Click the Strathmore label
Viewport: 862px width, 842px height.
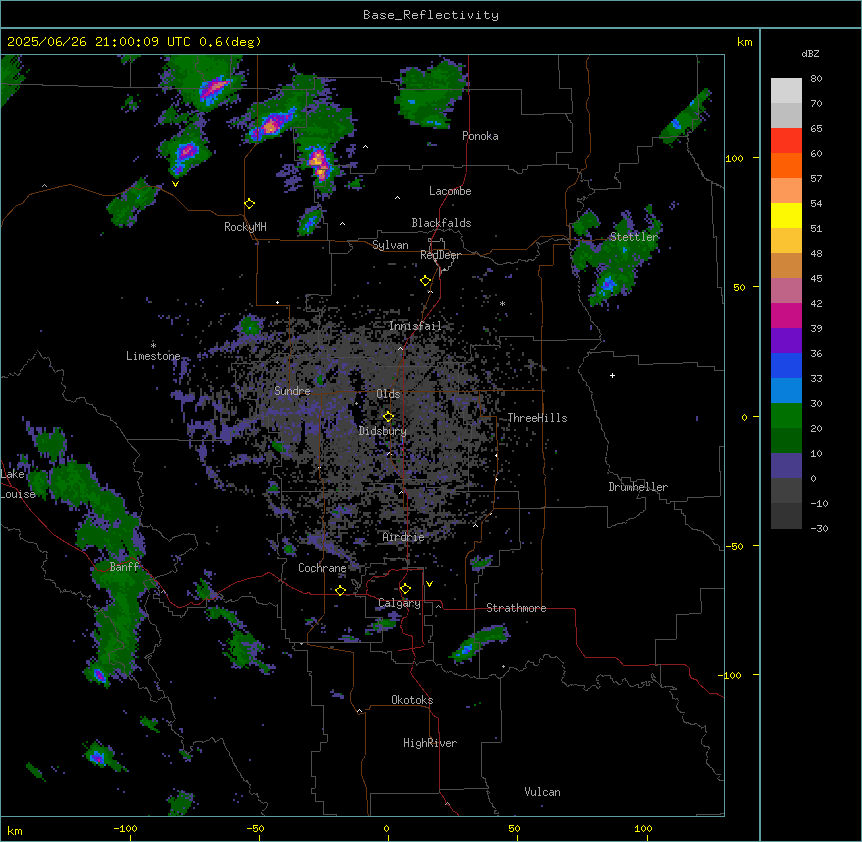[516, 608]
